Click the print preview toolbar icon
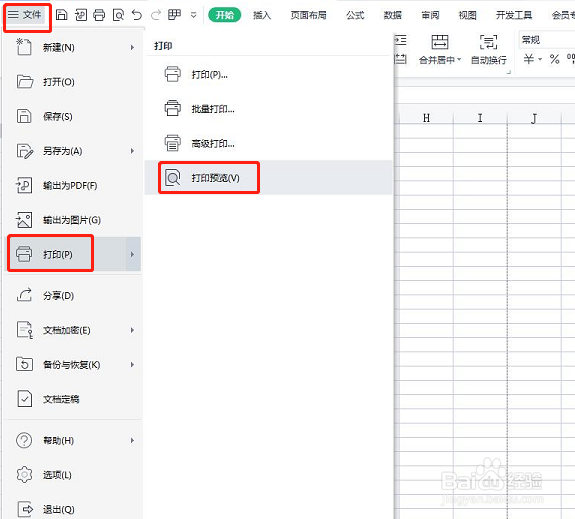This screenshot has height=519, width=575. coord(118,15)
